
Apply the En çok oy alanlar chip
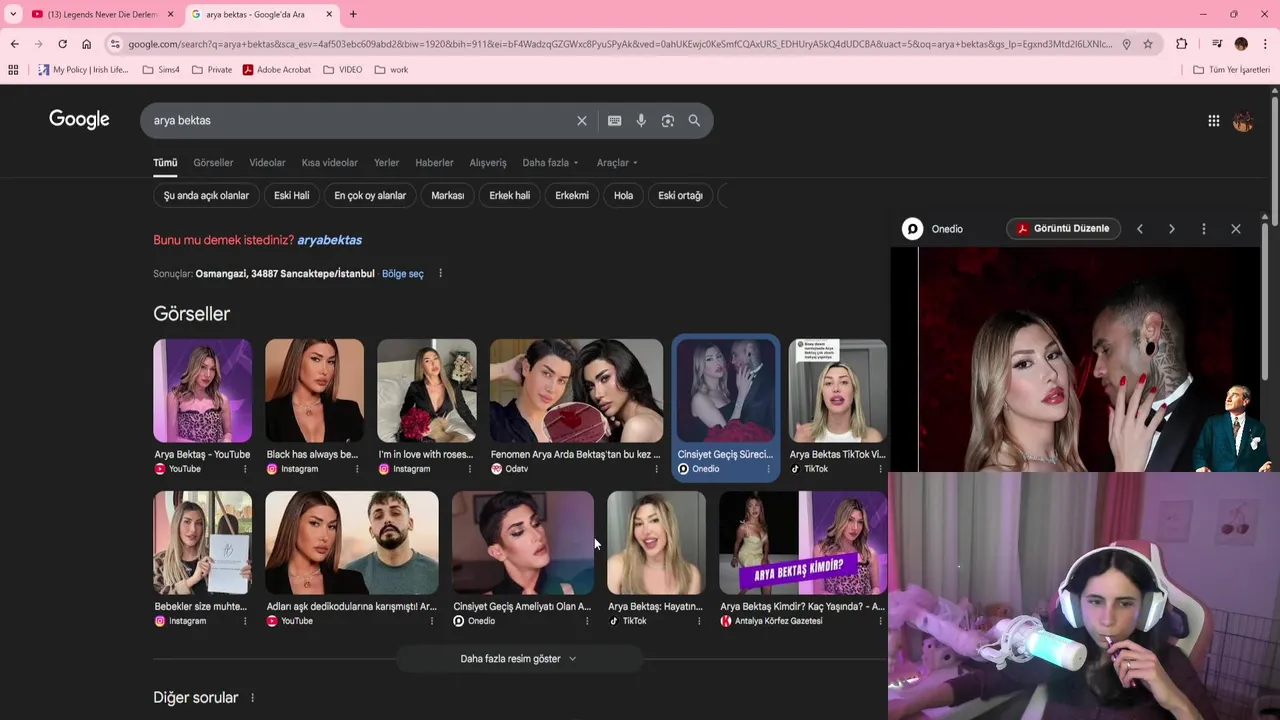[x=370, y=196]
